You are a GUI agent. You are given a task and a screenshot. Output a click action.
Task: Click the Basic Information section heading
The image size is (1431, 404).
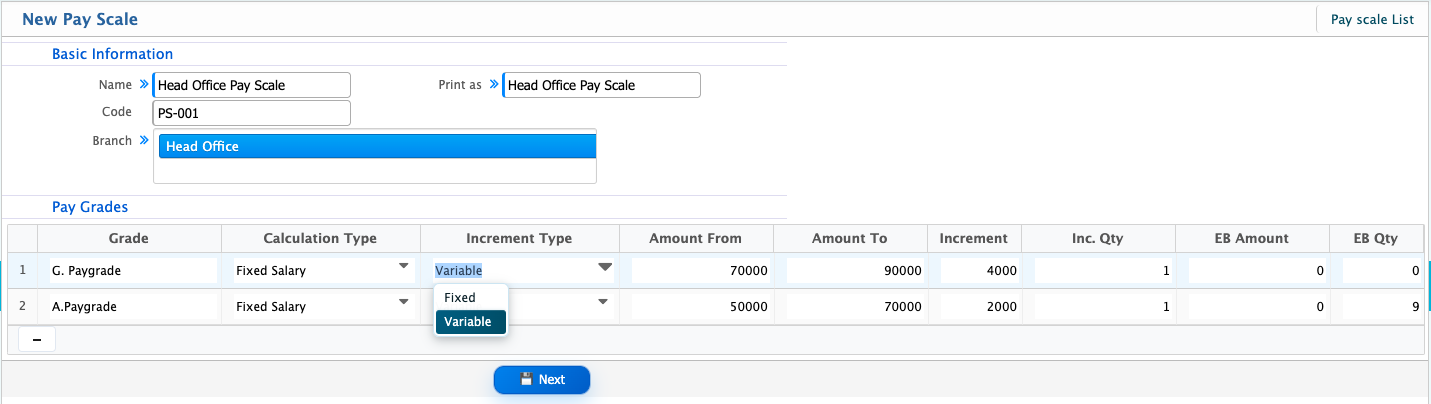coord(113,54)
